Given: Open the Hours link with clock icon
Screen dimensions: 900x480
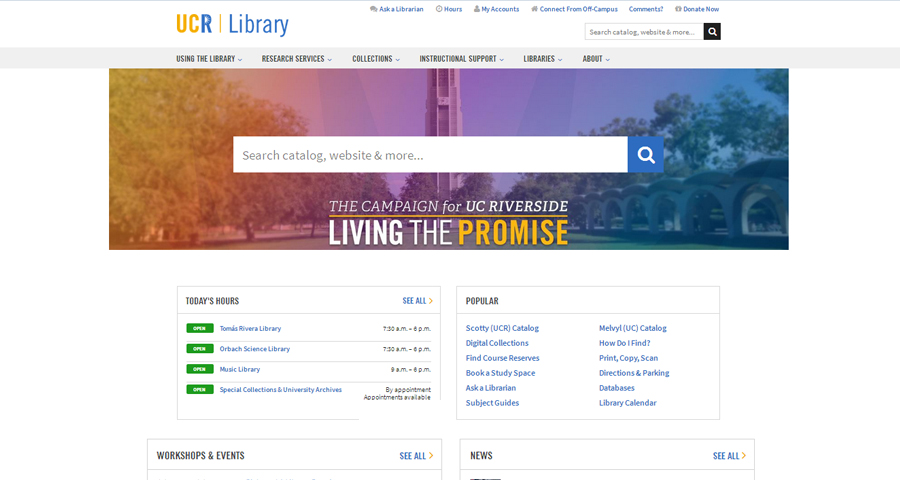Looking at the screenshot, I should [449, 9].
